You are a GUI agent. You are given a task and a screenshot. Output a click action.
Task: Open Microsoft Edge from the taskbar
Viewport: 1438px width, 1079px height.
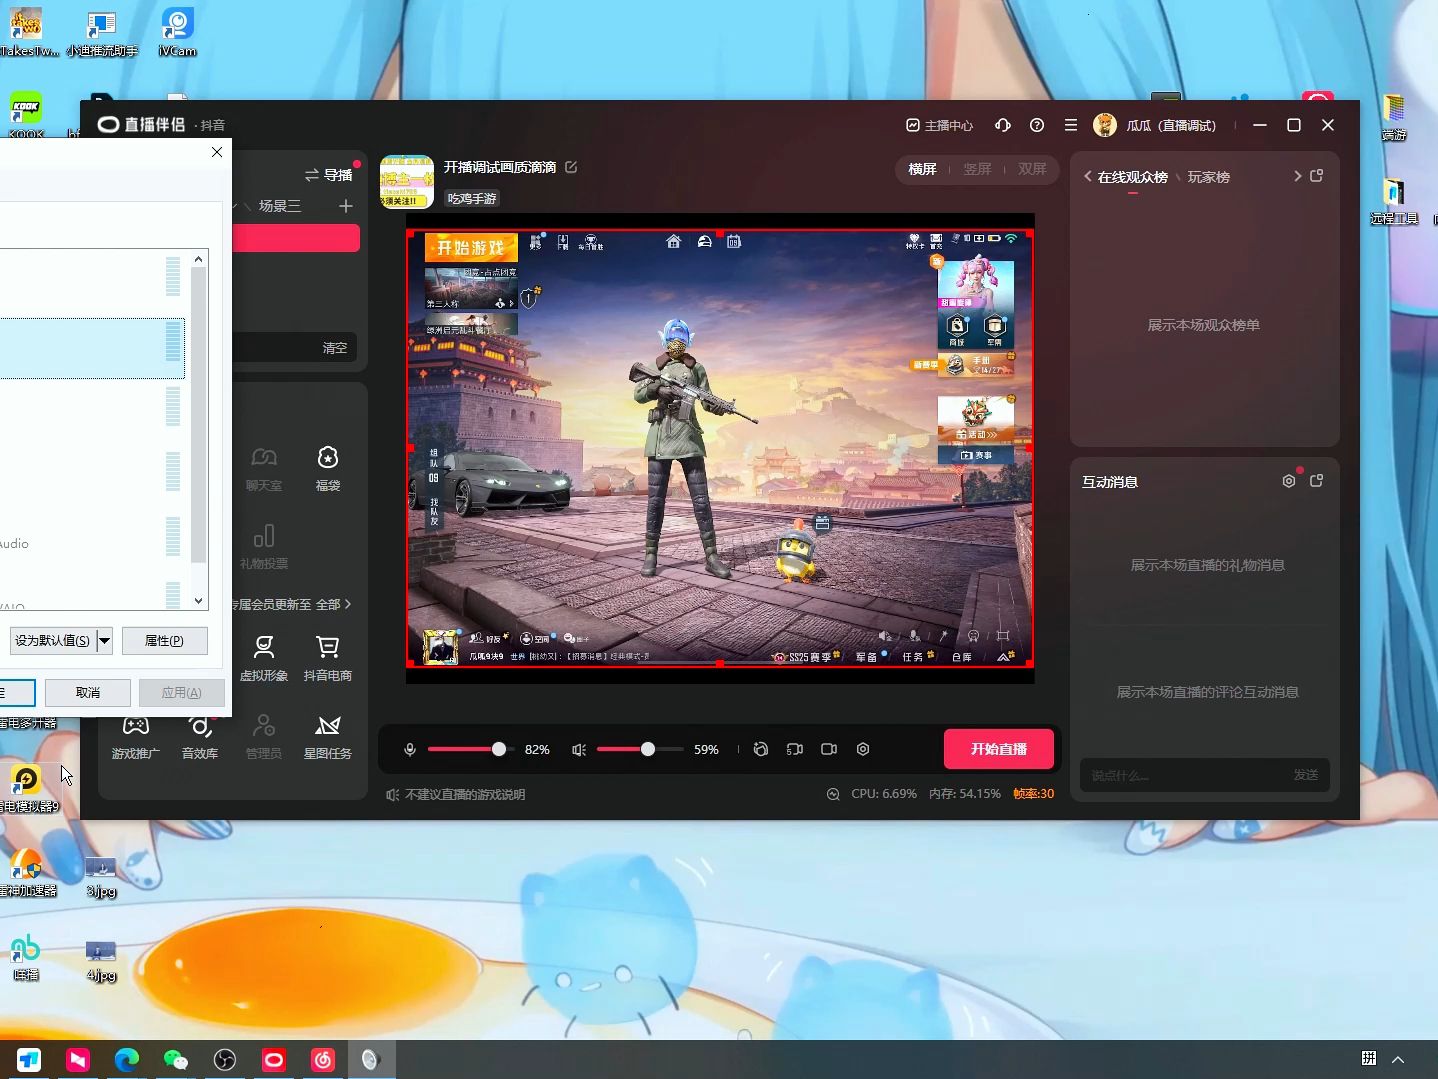click(127, 1060)
